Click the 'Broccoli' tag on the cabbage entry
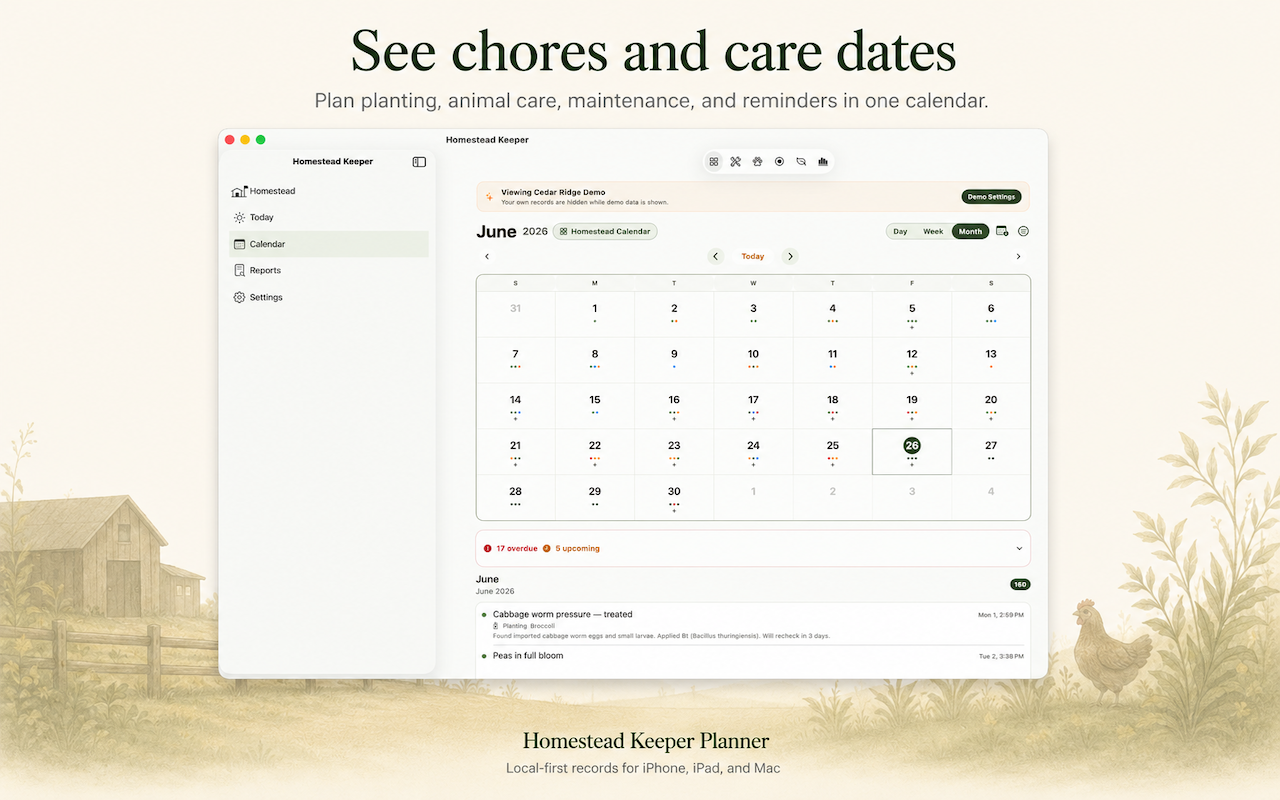The width and height of the screenshot is (1280, 800). [543, 626]
